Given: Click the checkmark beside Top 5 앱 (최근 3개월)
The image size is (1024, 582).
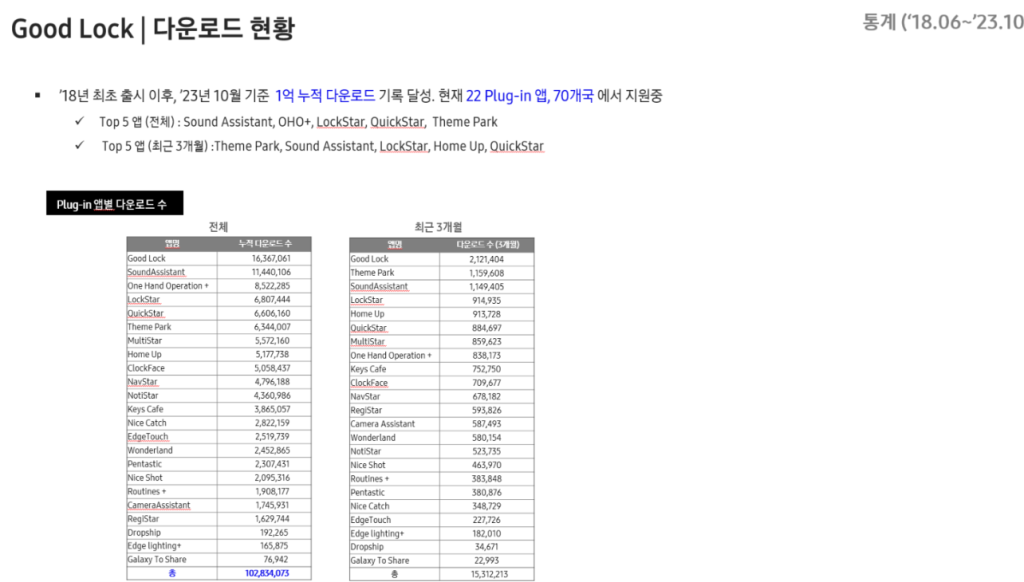Looking at the screenshot, I should click(x=79, y=146).
